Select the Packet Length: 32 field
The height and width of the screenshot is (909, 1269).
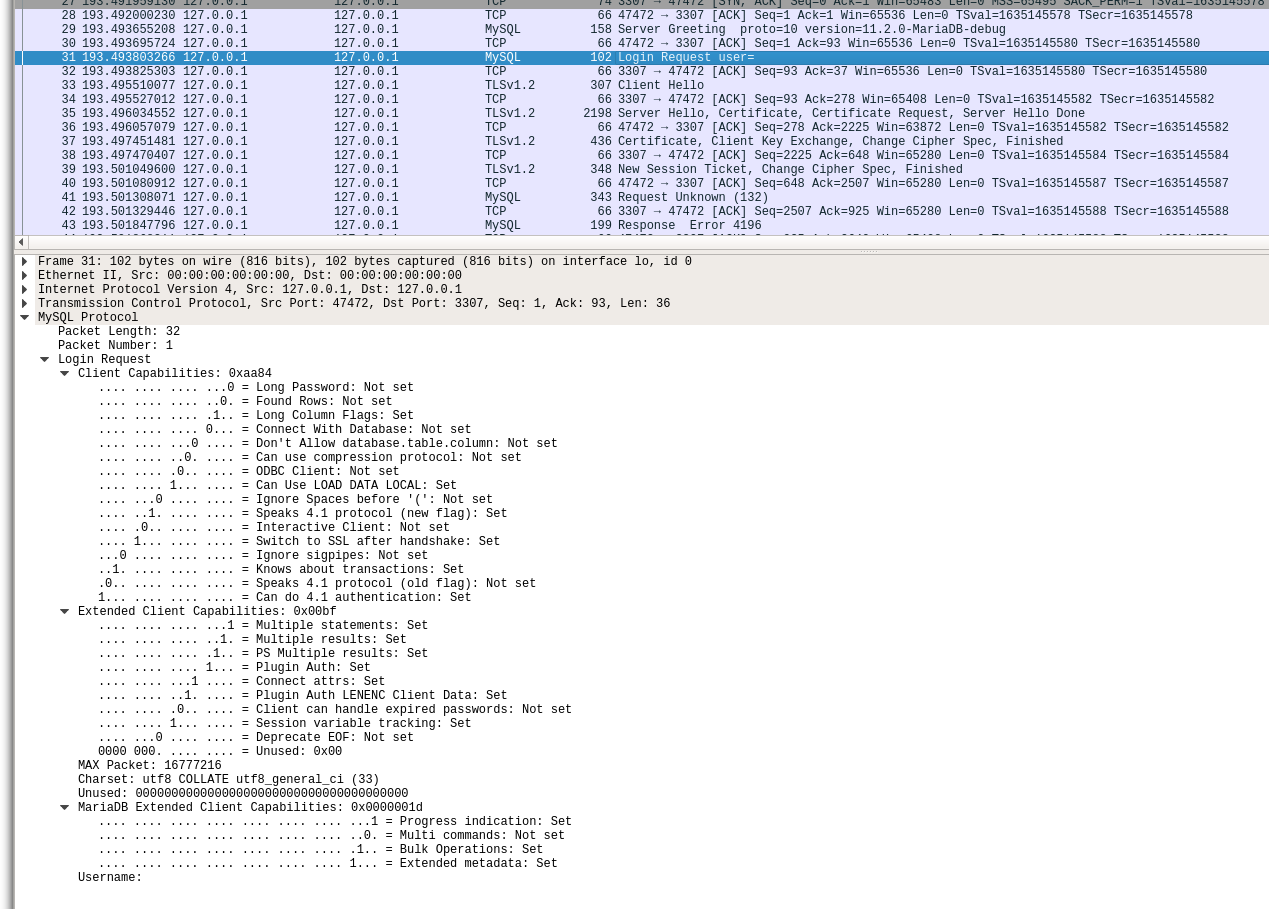click(119, 332)
